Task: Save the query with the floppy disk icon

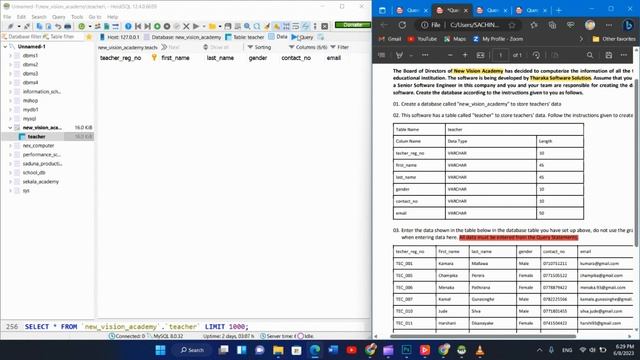Action: click(x=228, y=26)
